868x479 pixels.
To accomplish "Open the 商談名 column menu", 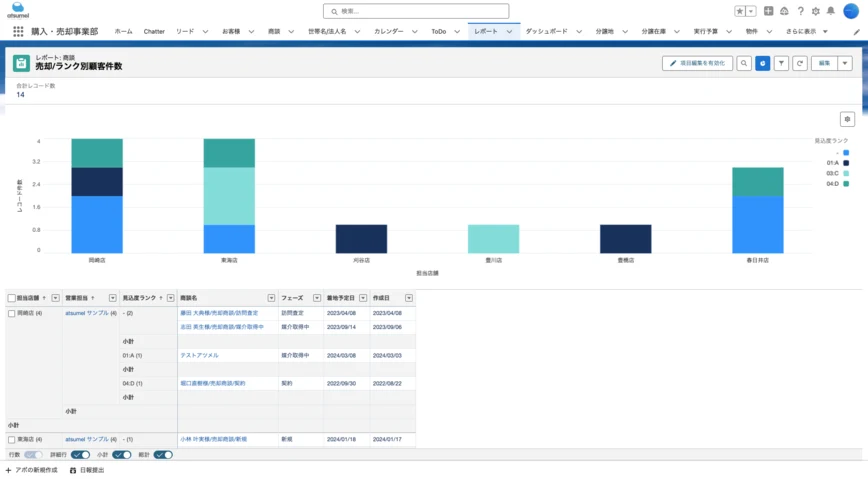I will coord(271,298).
